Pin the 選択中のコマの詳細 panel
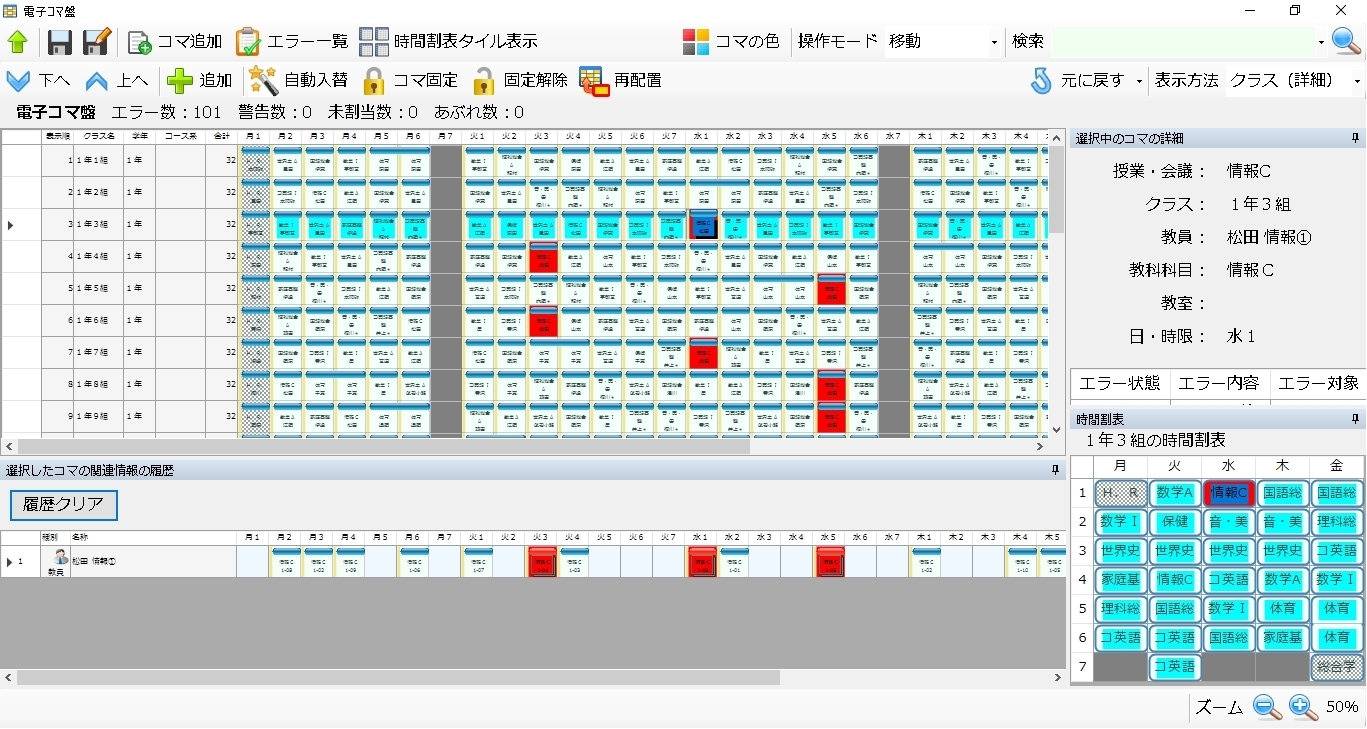Image resolution: width=1367 pixels, height=729 pixels. click(x=1356, y=140)
